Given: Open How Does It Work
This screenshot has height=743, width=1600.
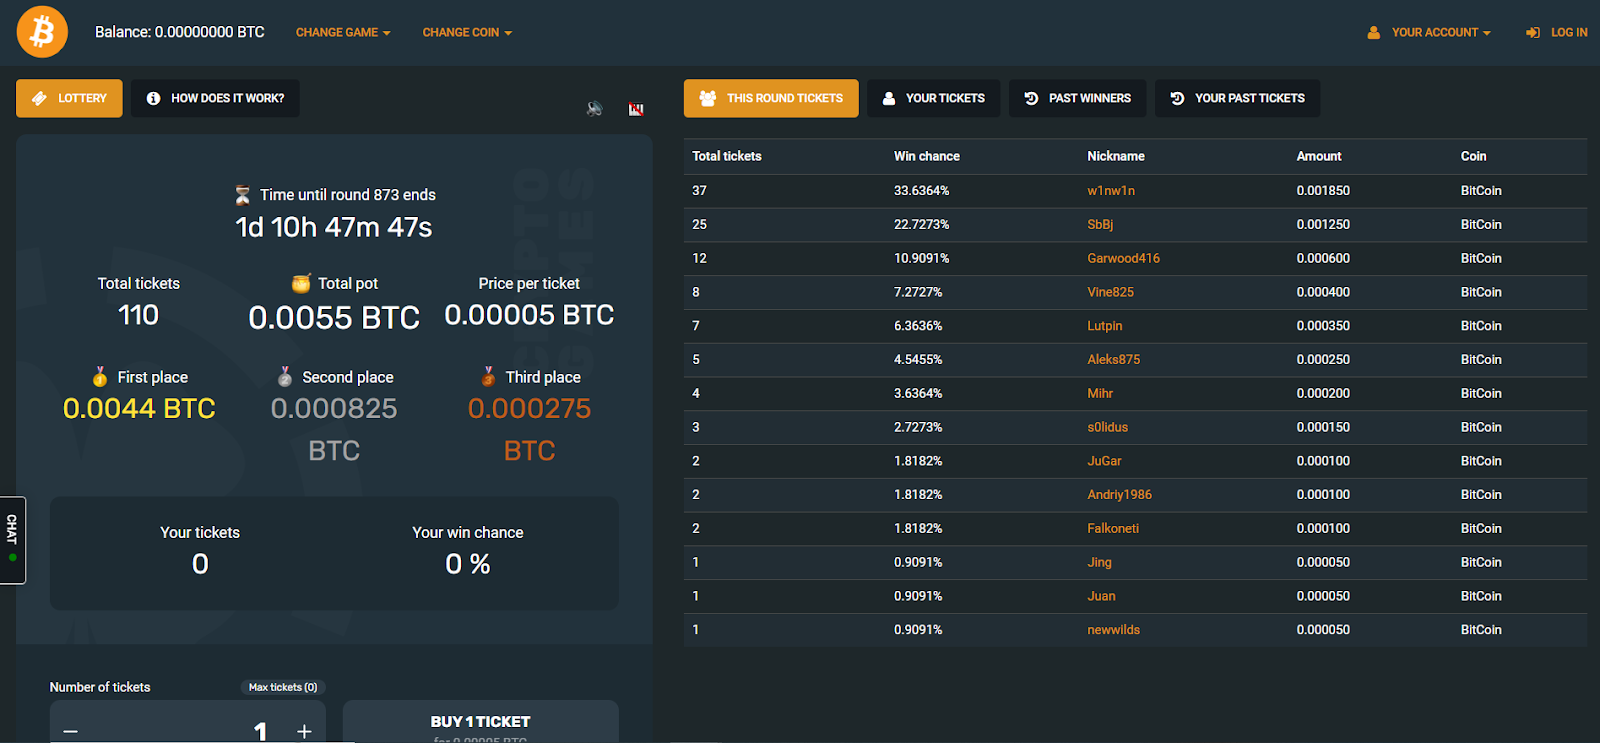Looking at the screenshot, I should coord(215,98).
